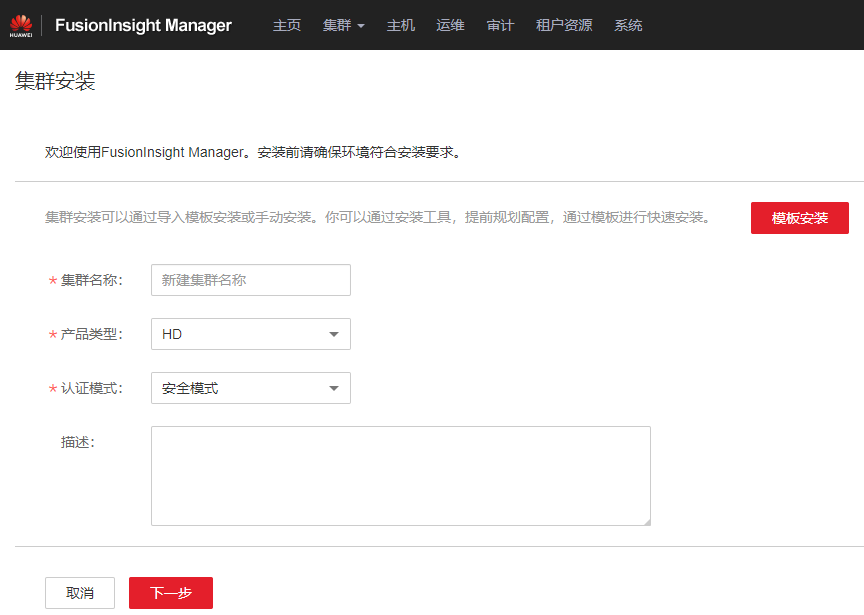Click the 集群名称 field label
Image resolution: width=864 pixels, height=615 pixels.
point(91,280)
